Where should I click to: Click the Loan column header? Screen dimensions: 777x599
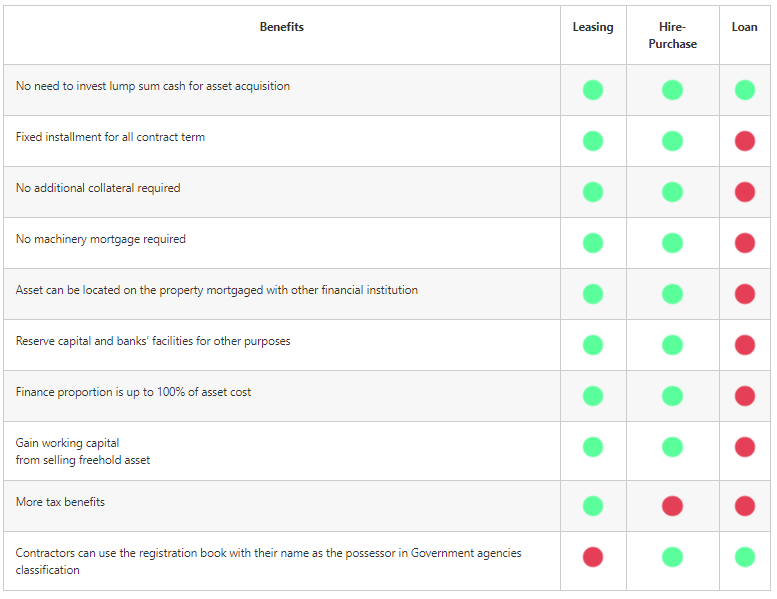coord(744,27)
